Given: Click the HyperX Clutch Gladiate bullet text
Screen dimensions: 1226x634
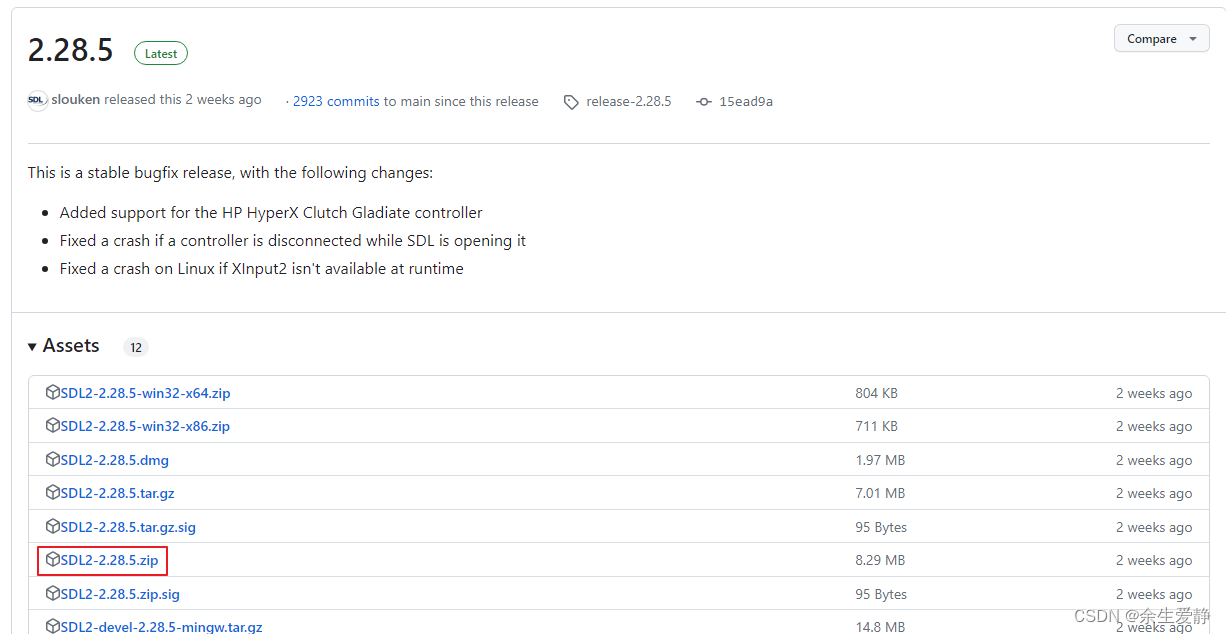Looking at the screenshot, I should (x=271, y=213).
